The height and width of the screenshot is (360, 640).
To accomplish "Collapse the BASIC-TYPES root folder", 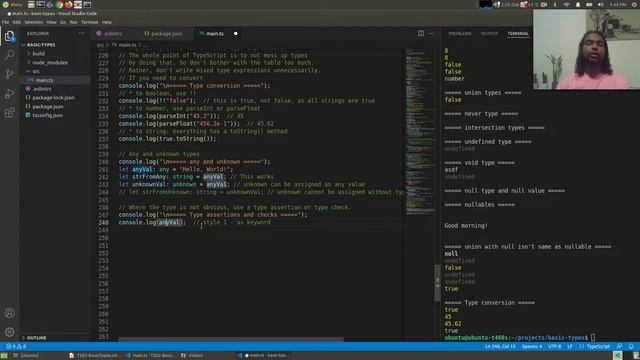I will [55, 45].
